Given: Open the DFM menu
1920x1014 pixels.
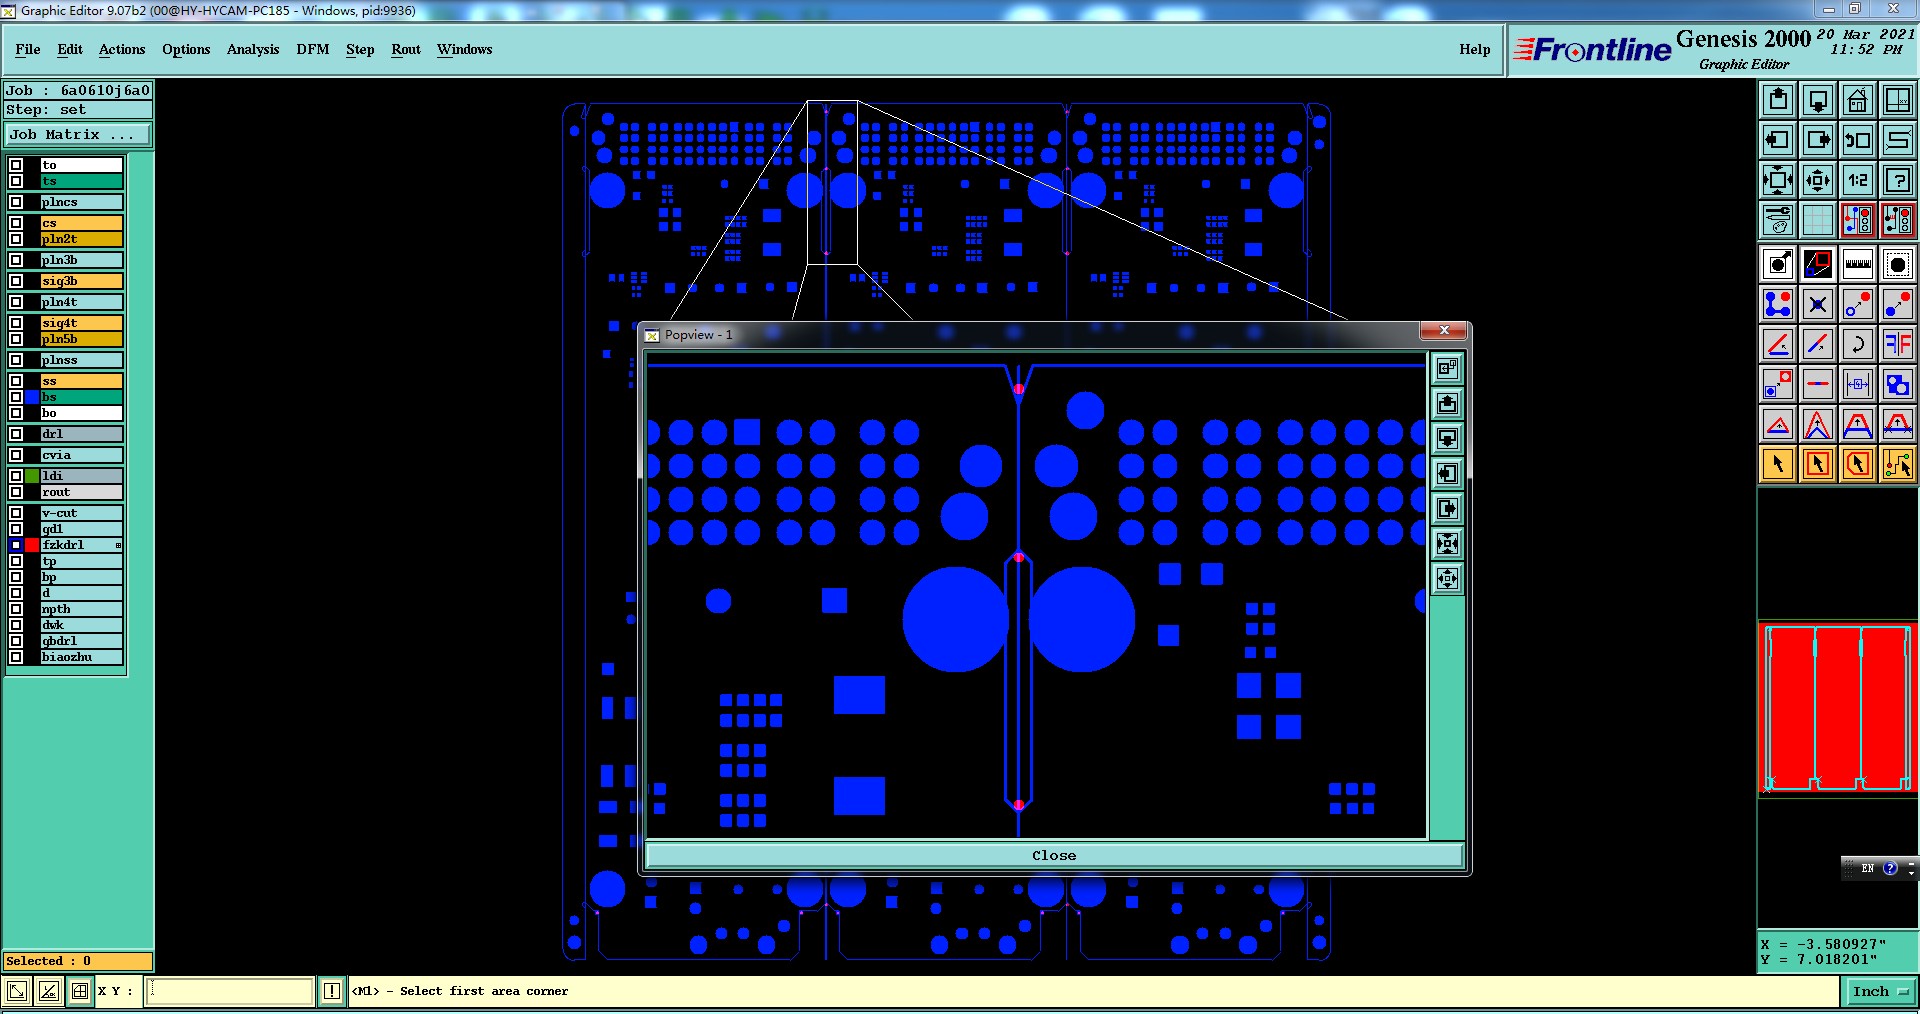Looking at the screenshot, I should 313,49.
